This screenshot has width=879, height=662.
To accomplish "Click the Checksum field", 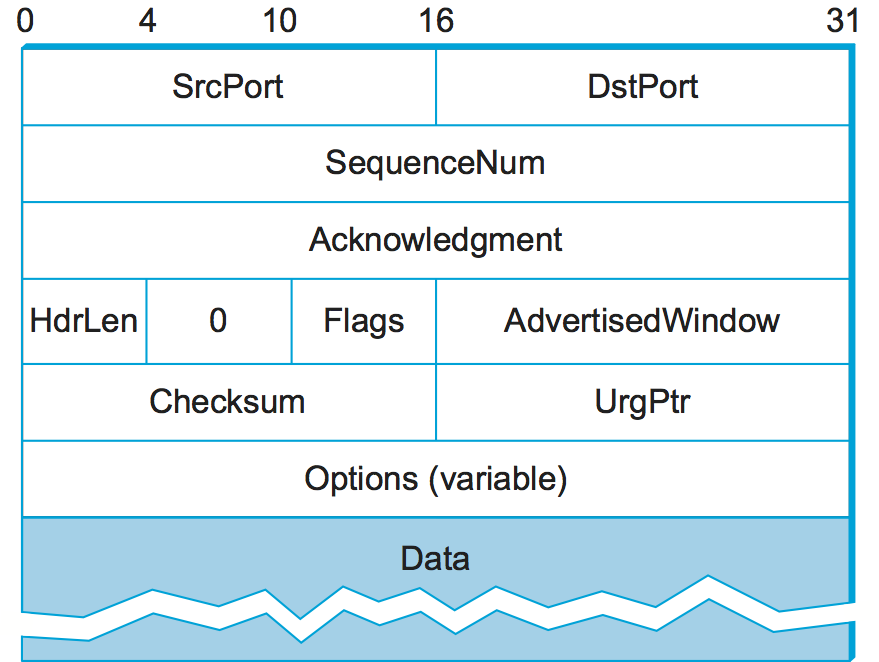I will click(x=228, y=402).
